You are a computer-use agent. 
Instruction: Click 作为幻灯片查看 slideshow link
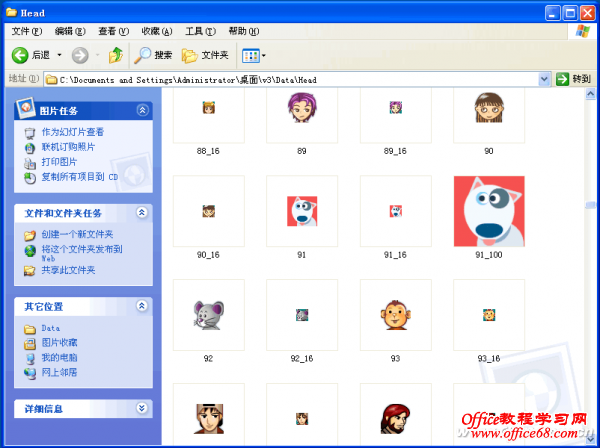(72, 132)
